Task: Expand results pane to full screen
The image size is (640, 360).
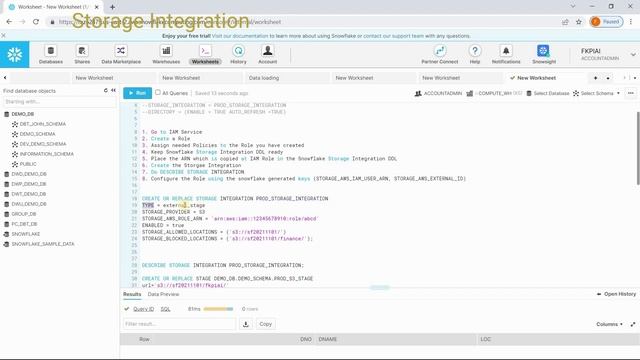Action: [x=633, y=324]
